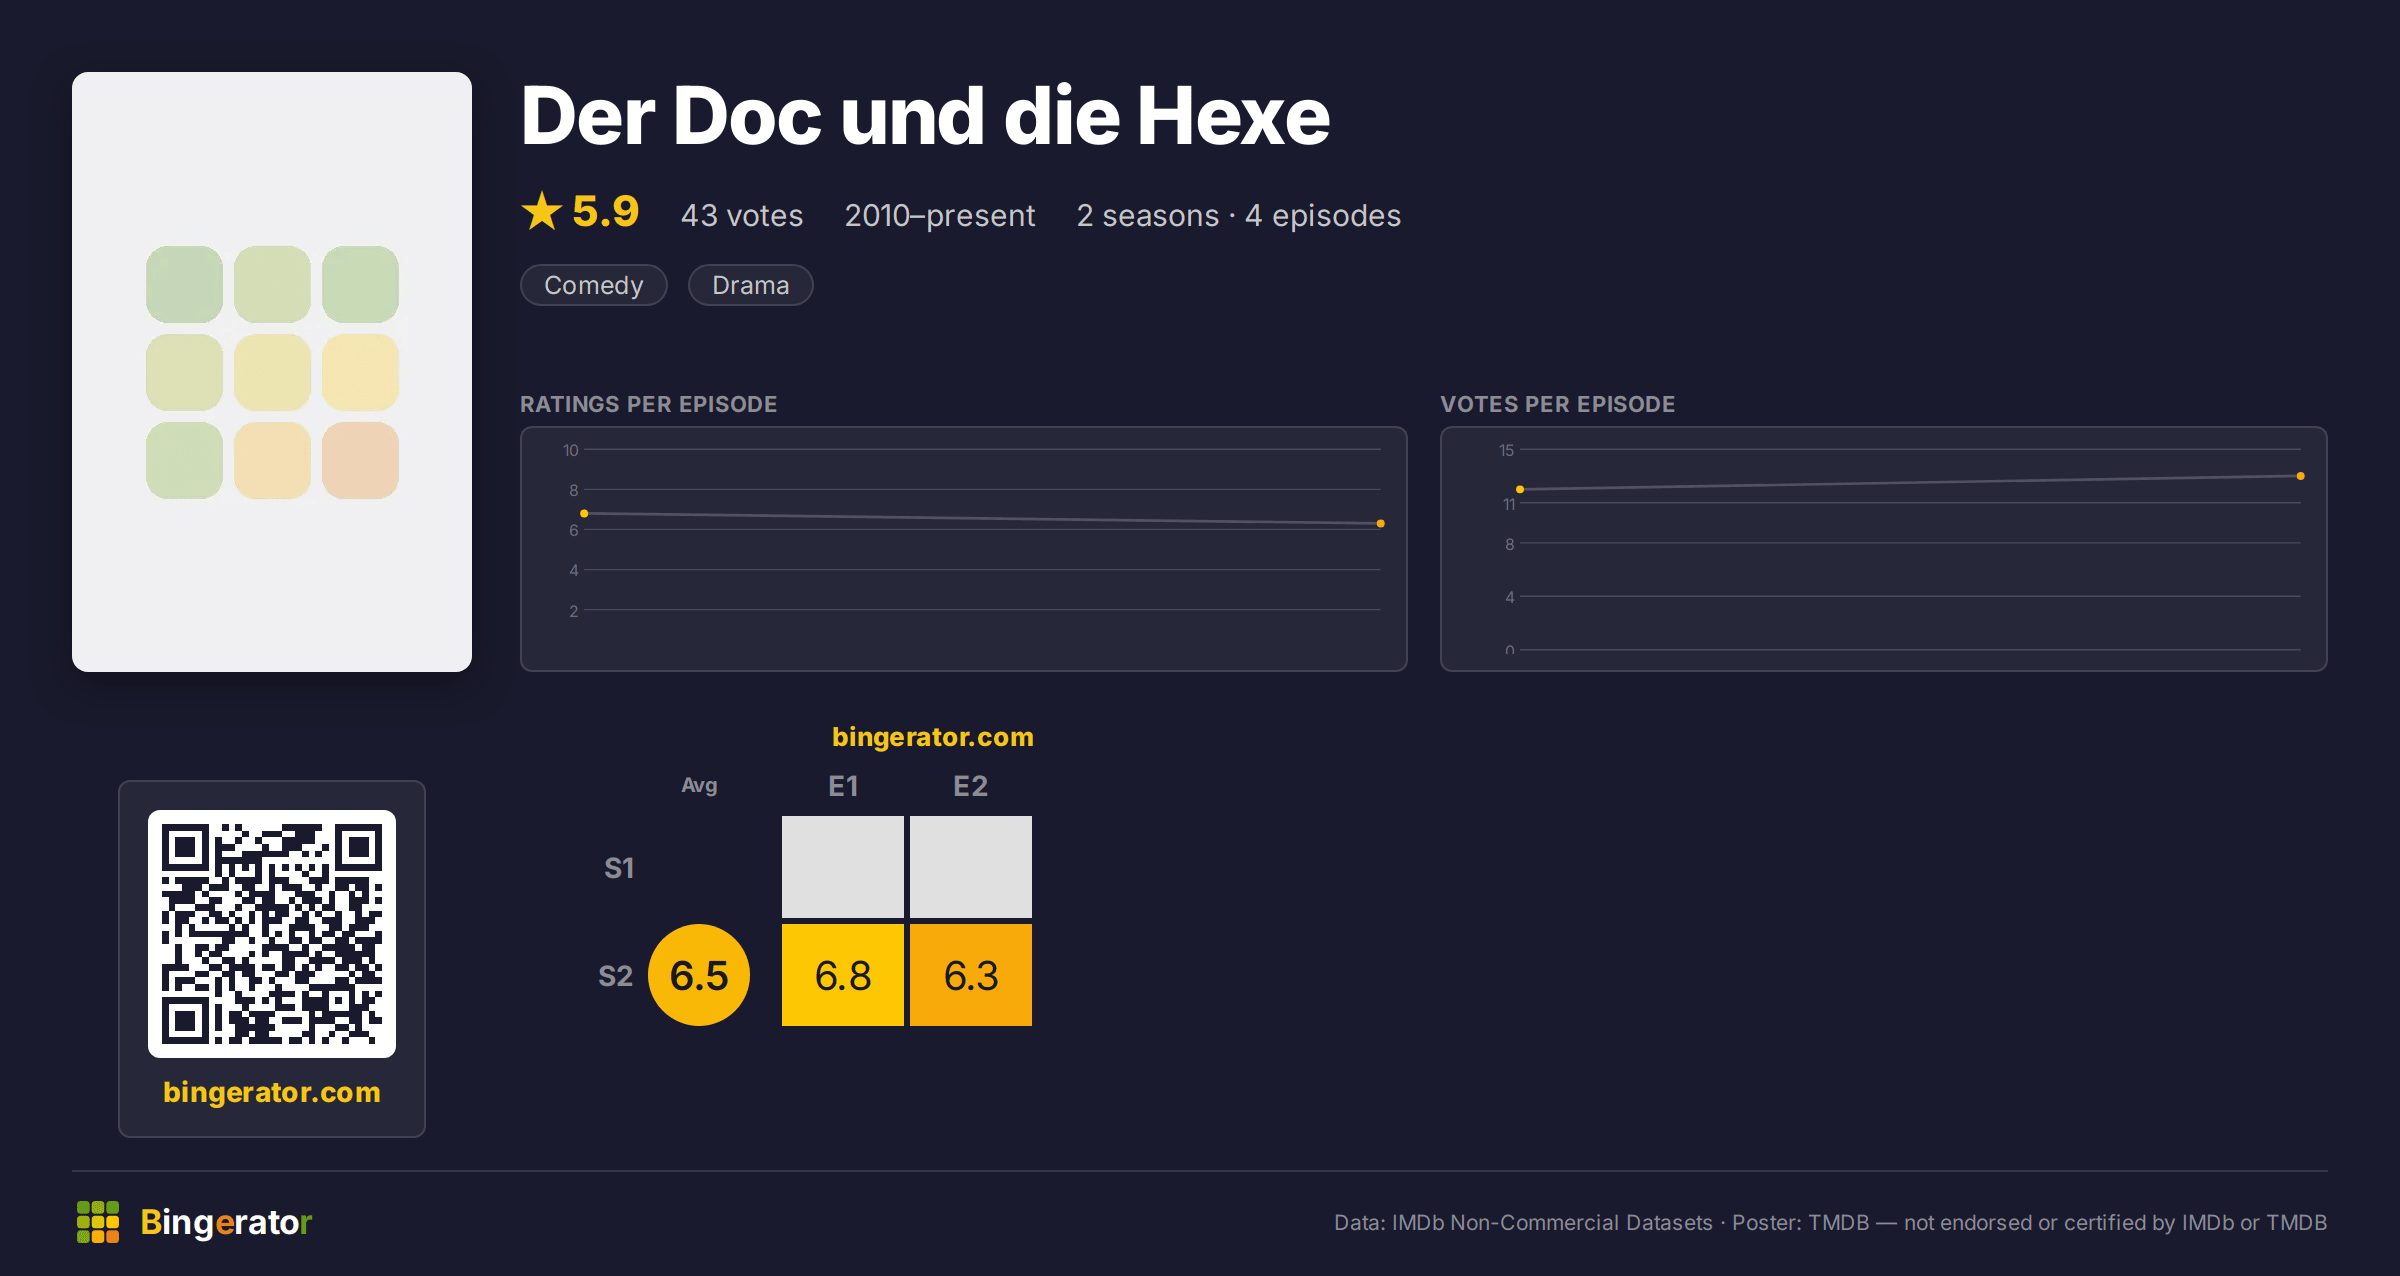Click the empty S1 E2 tile
This screenshot has height=1276, width=2400.
(971, 867)
